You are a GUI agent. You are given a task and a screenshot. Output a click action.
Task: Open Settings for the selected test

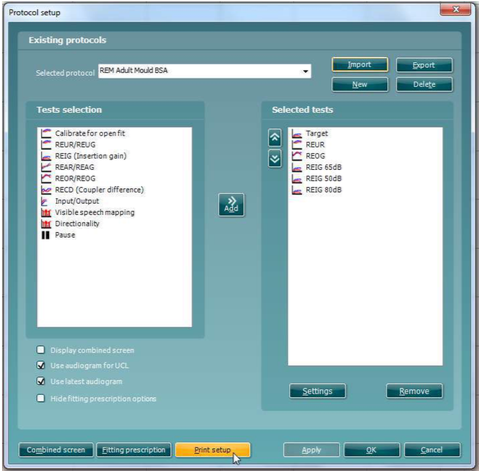point(317,391)
